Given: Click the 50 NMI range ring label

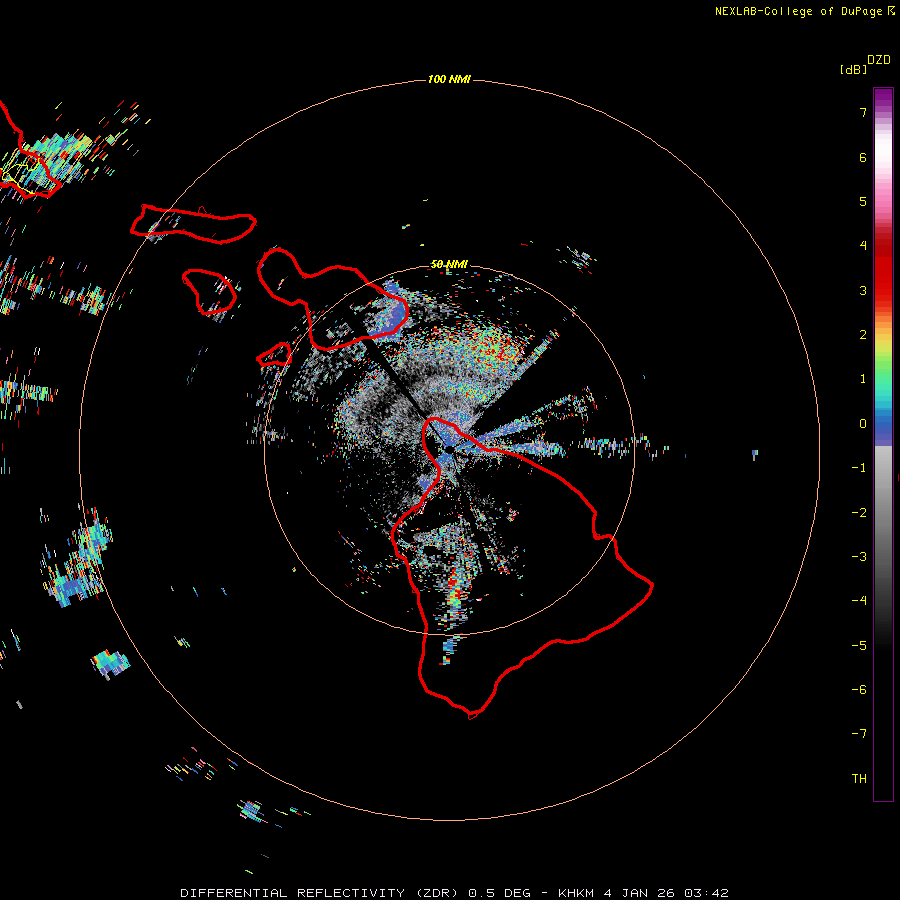Looking at the screenshot, I should (x=449, y=264).
